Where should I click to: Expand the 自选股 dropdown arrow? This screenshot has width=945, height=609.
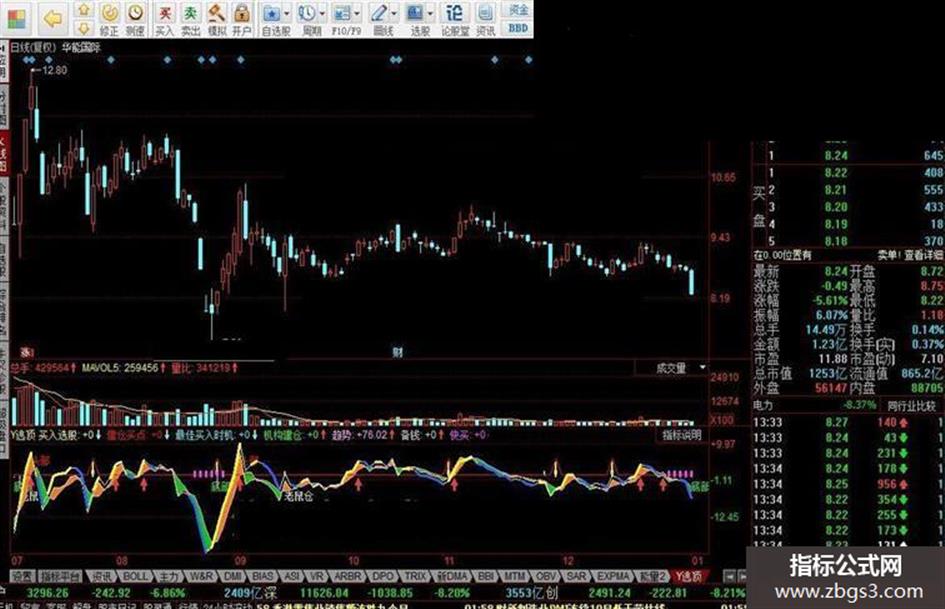tap(286, 13)
